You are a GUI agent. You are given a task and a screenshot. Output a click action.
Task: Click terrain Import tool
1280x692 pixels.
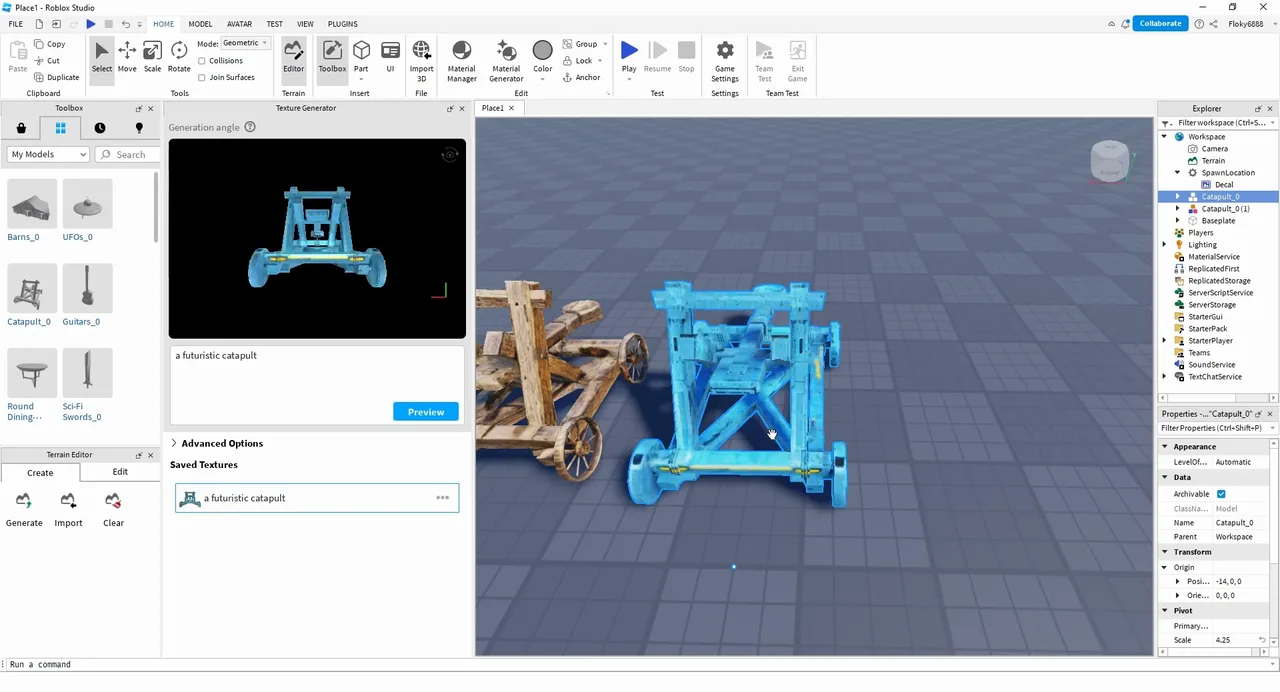(x=68, y=509)
